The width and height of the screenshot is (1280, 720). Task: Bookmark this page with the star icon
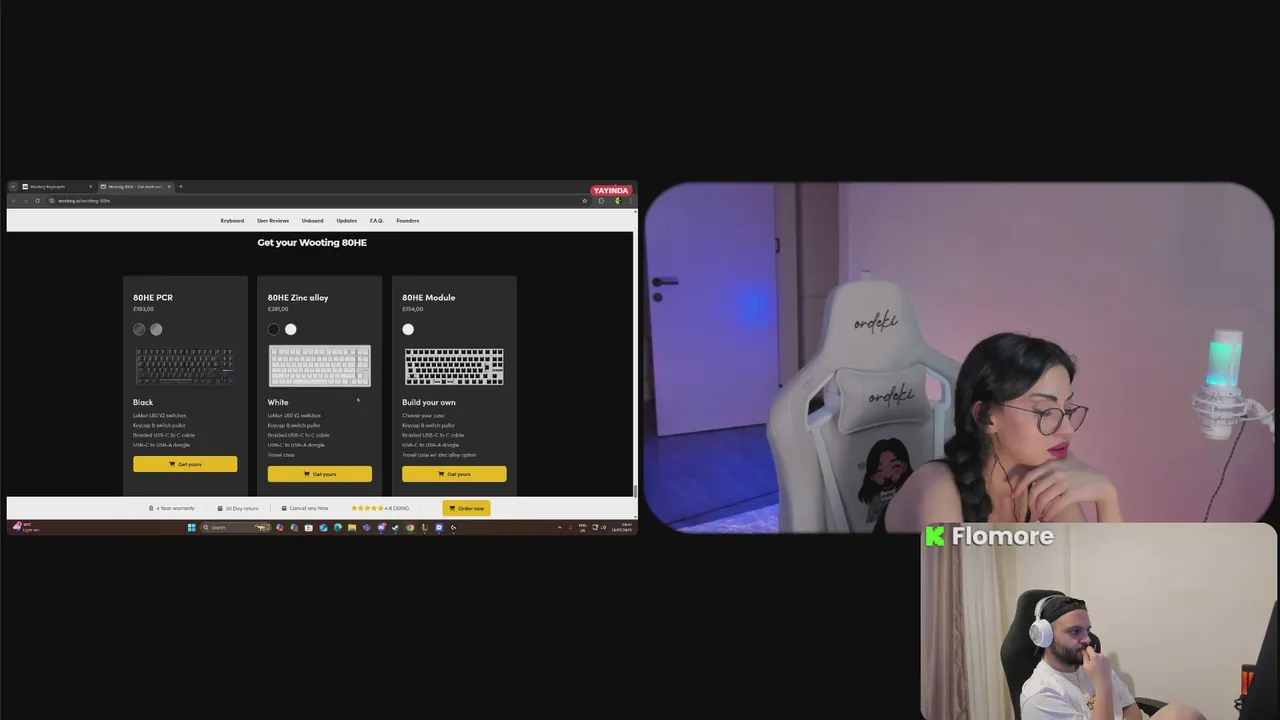(585, 201)
